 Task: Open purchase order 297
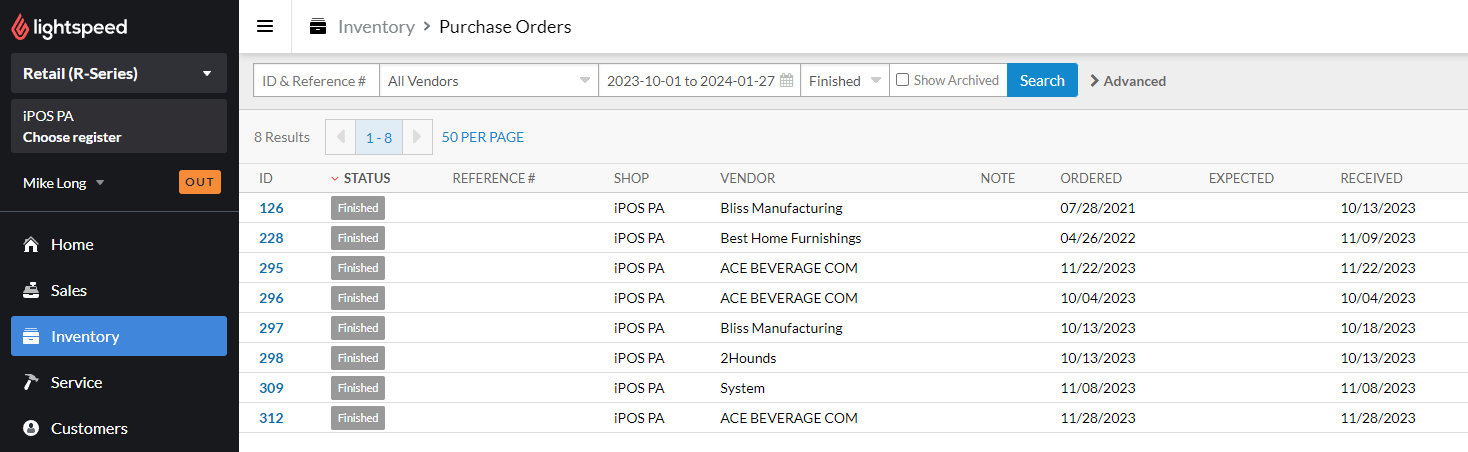pyautogui.click(x=271, y=328)
